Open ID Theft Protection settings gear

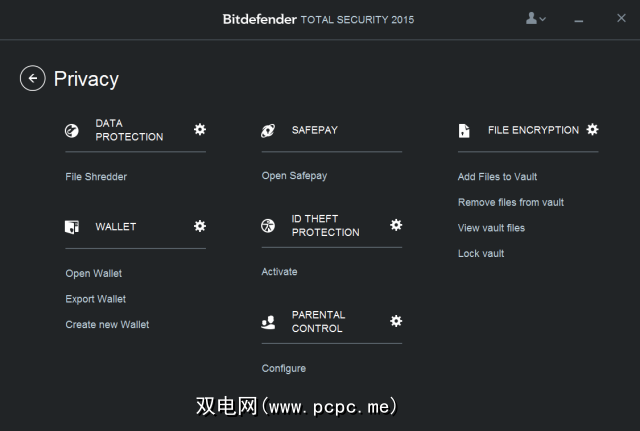coord(396,225)
